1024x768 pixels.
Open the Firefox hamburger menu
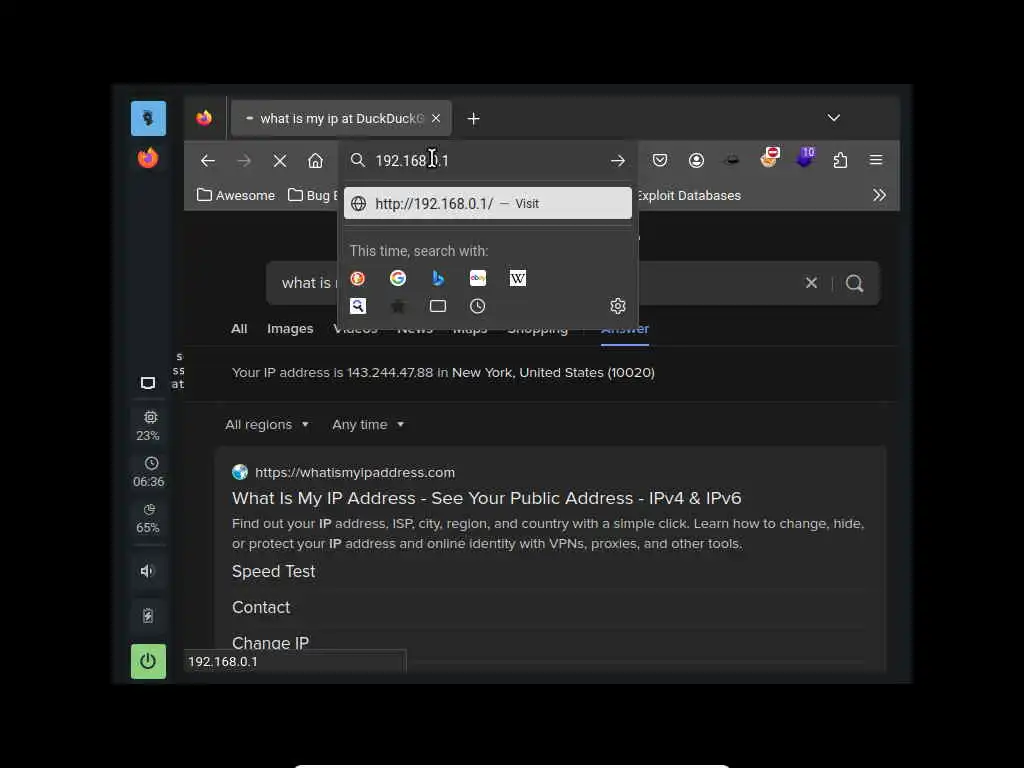pos(876,160)
